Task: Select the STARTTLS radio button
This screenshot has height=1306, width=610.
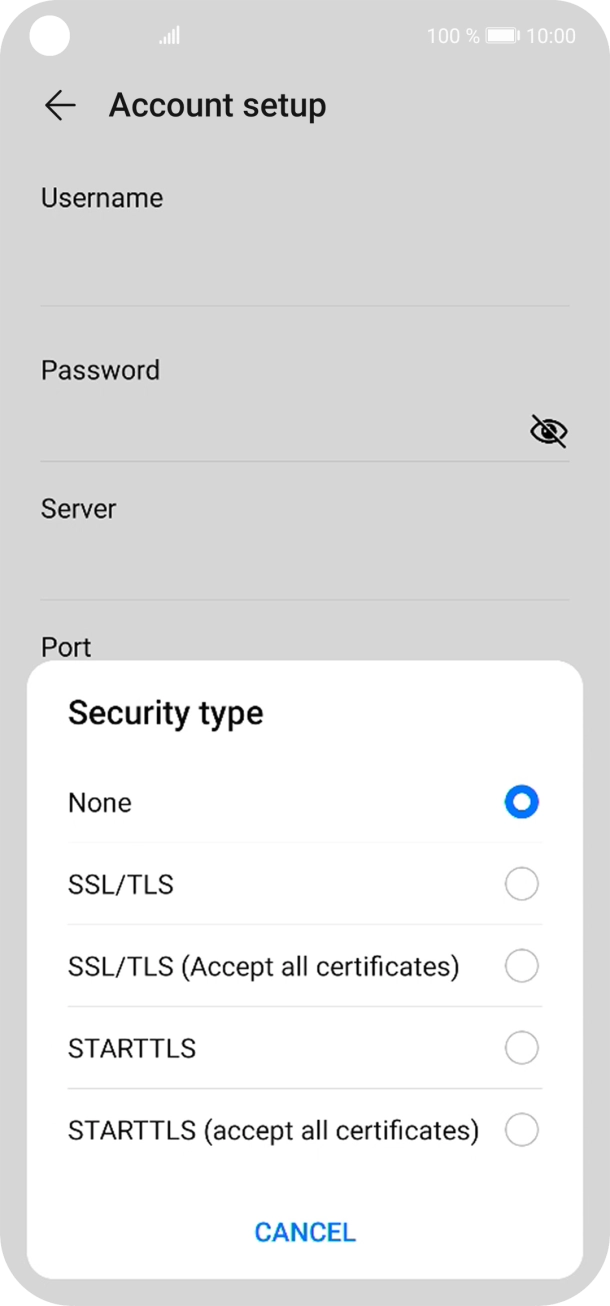Action: 521,1048
